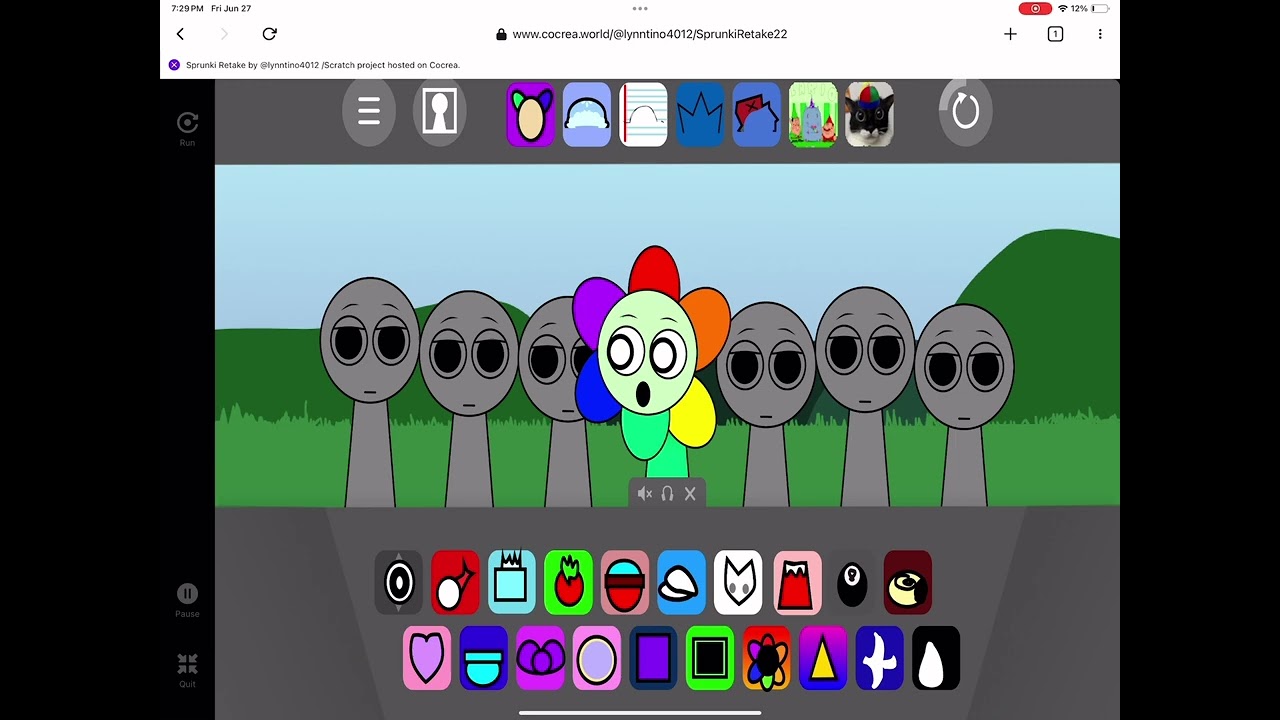
Task: Click the Run button in the sidebar
Action: (x=187, y=128)
